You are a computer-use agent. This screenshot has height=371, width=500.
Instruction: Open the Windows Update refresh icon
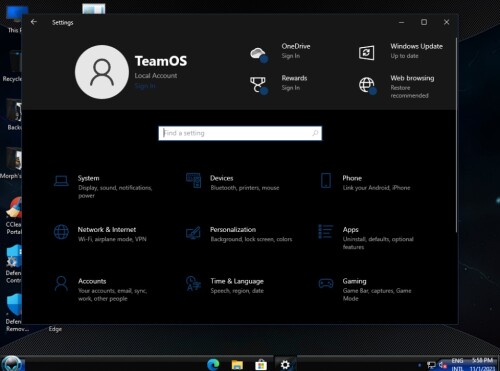[366, 53]
